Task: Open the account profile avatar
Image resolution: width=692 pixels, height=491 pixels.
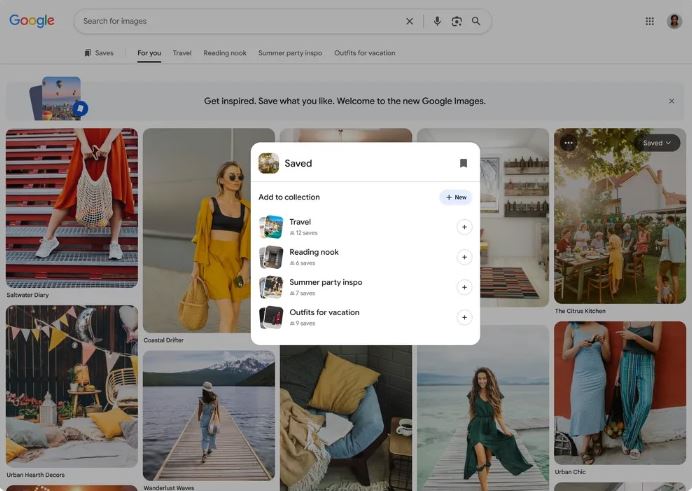Action: [x=674, y=21]
